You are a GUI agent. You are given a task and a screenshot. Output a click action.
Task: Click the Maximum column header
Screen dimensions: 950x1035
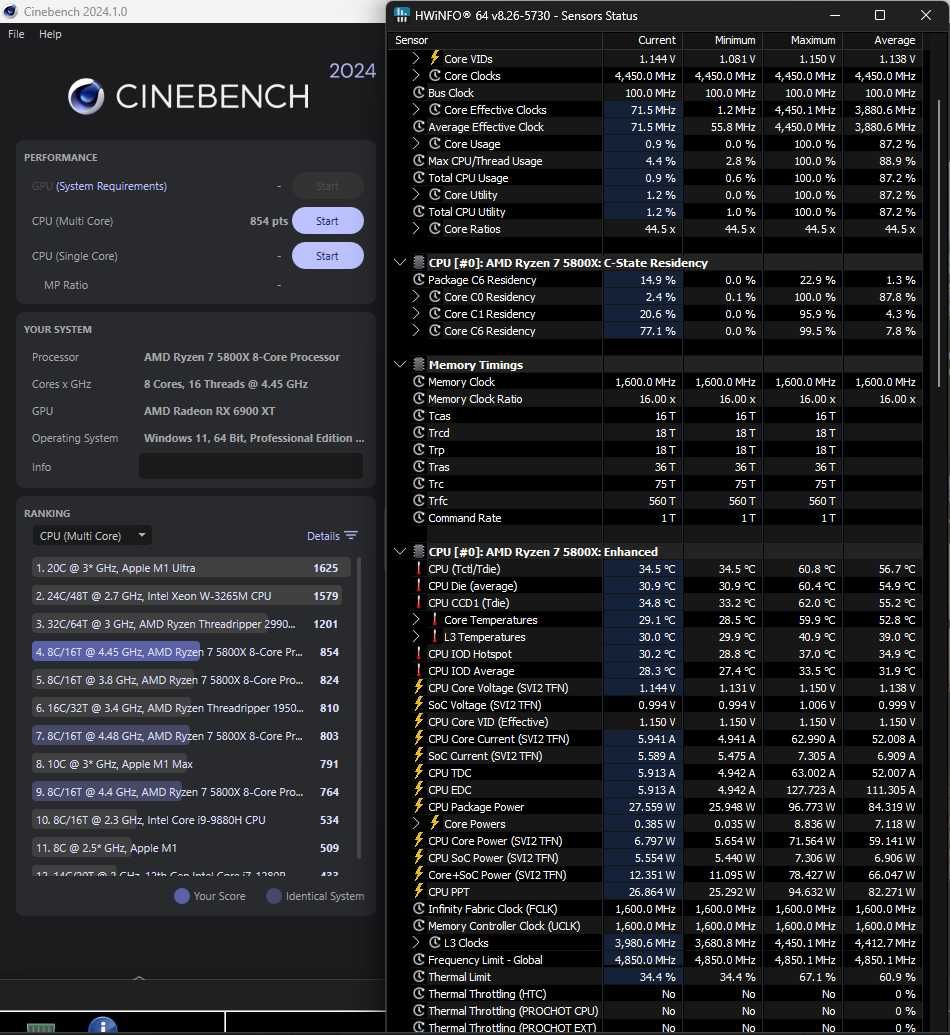click(813, 40)
